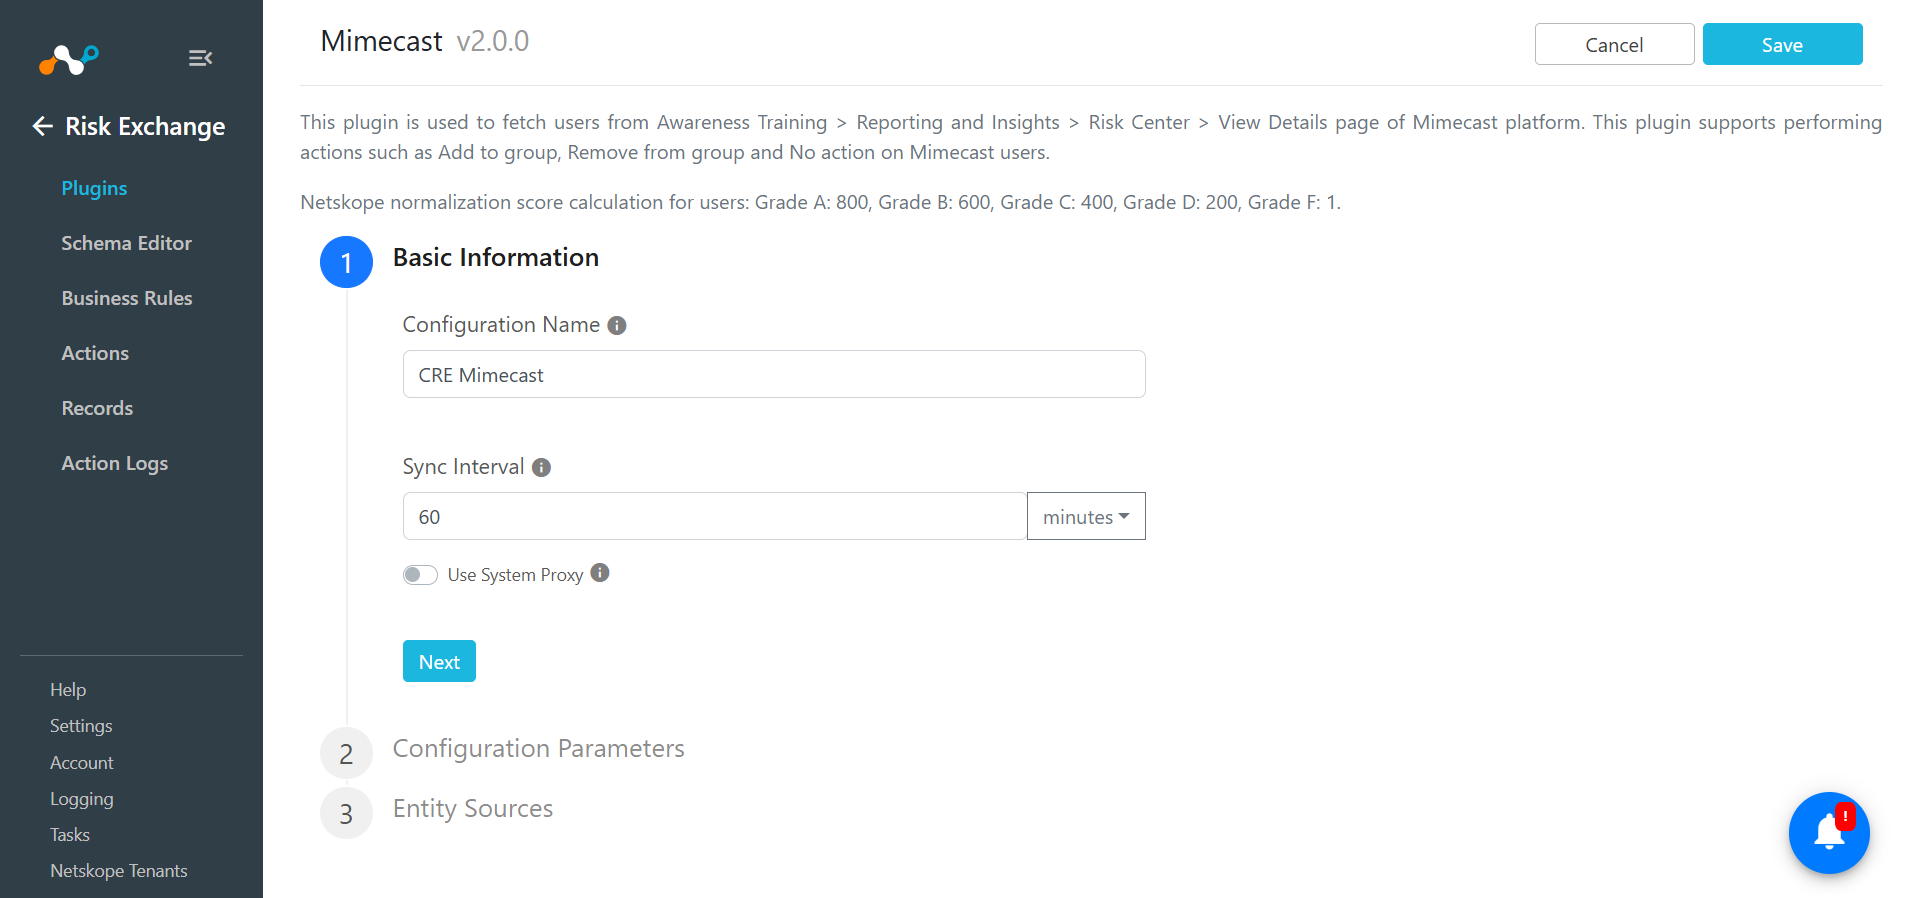
Task: Enable the Use System Proxy toggle
Action: [420, 574]
